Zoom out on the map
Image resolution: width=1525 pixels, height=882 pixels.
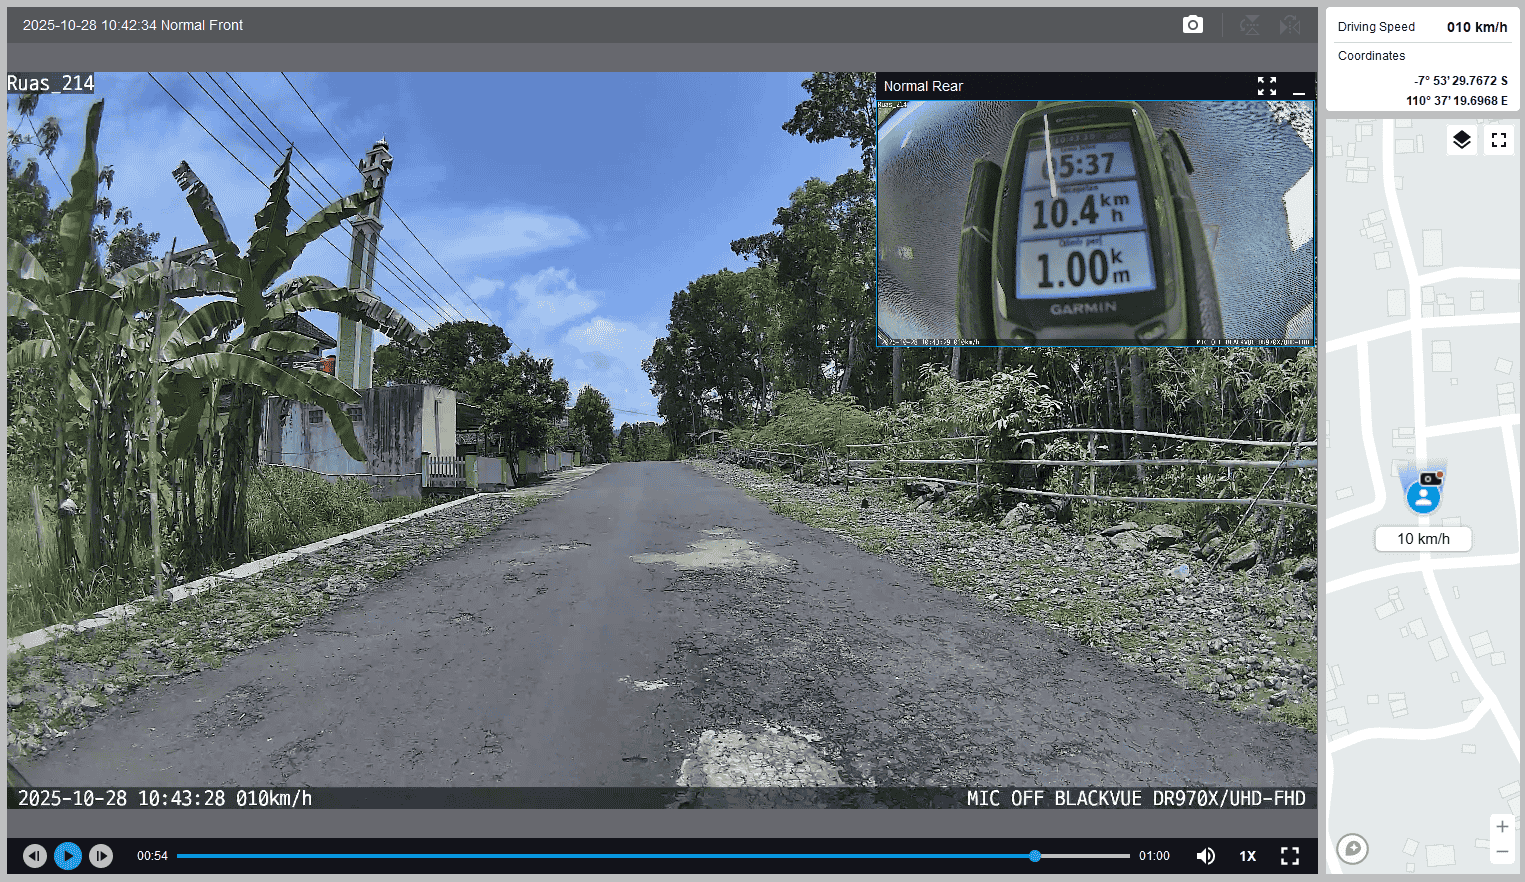pos(1502,851)
